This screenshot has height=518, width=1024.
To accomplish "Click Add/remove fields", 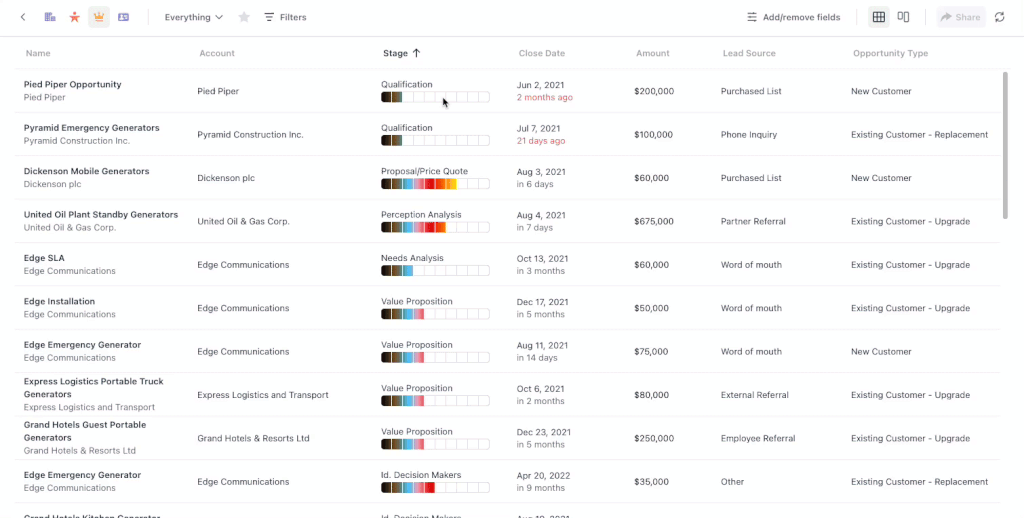I will point(793,18).
